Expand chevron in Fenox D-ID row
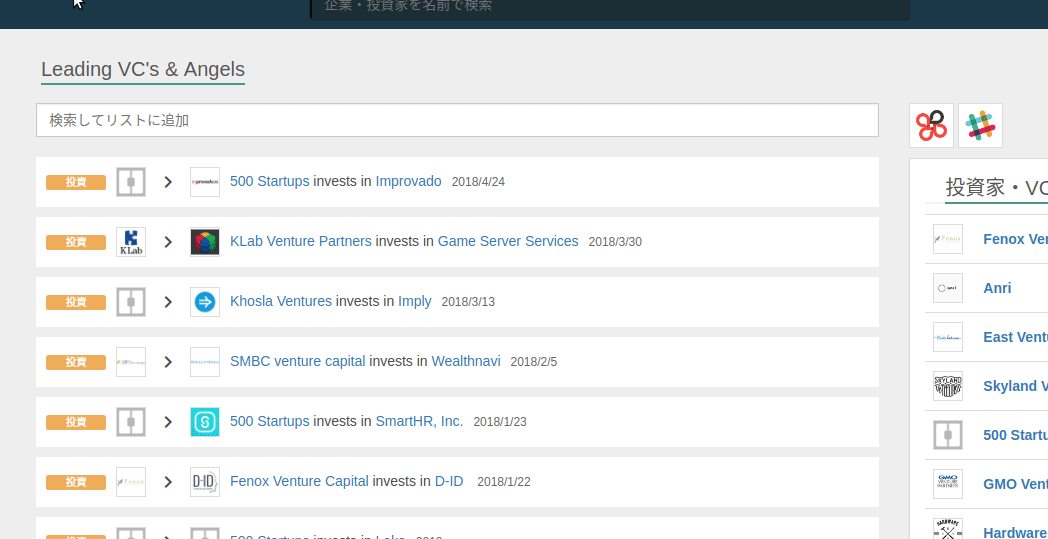 click(168, 482)
